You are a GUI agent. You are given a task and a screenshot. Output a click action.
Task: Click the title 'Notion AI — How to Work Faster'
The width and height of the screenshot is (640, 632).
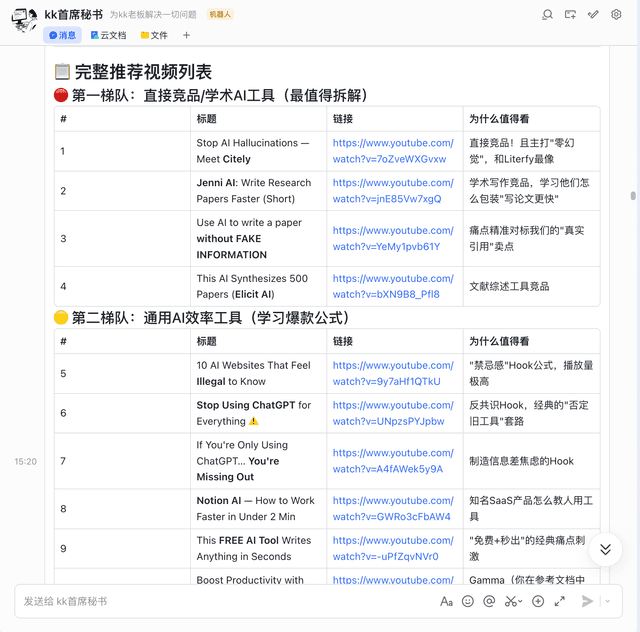[x=255, y=509]
